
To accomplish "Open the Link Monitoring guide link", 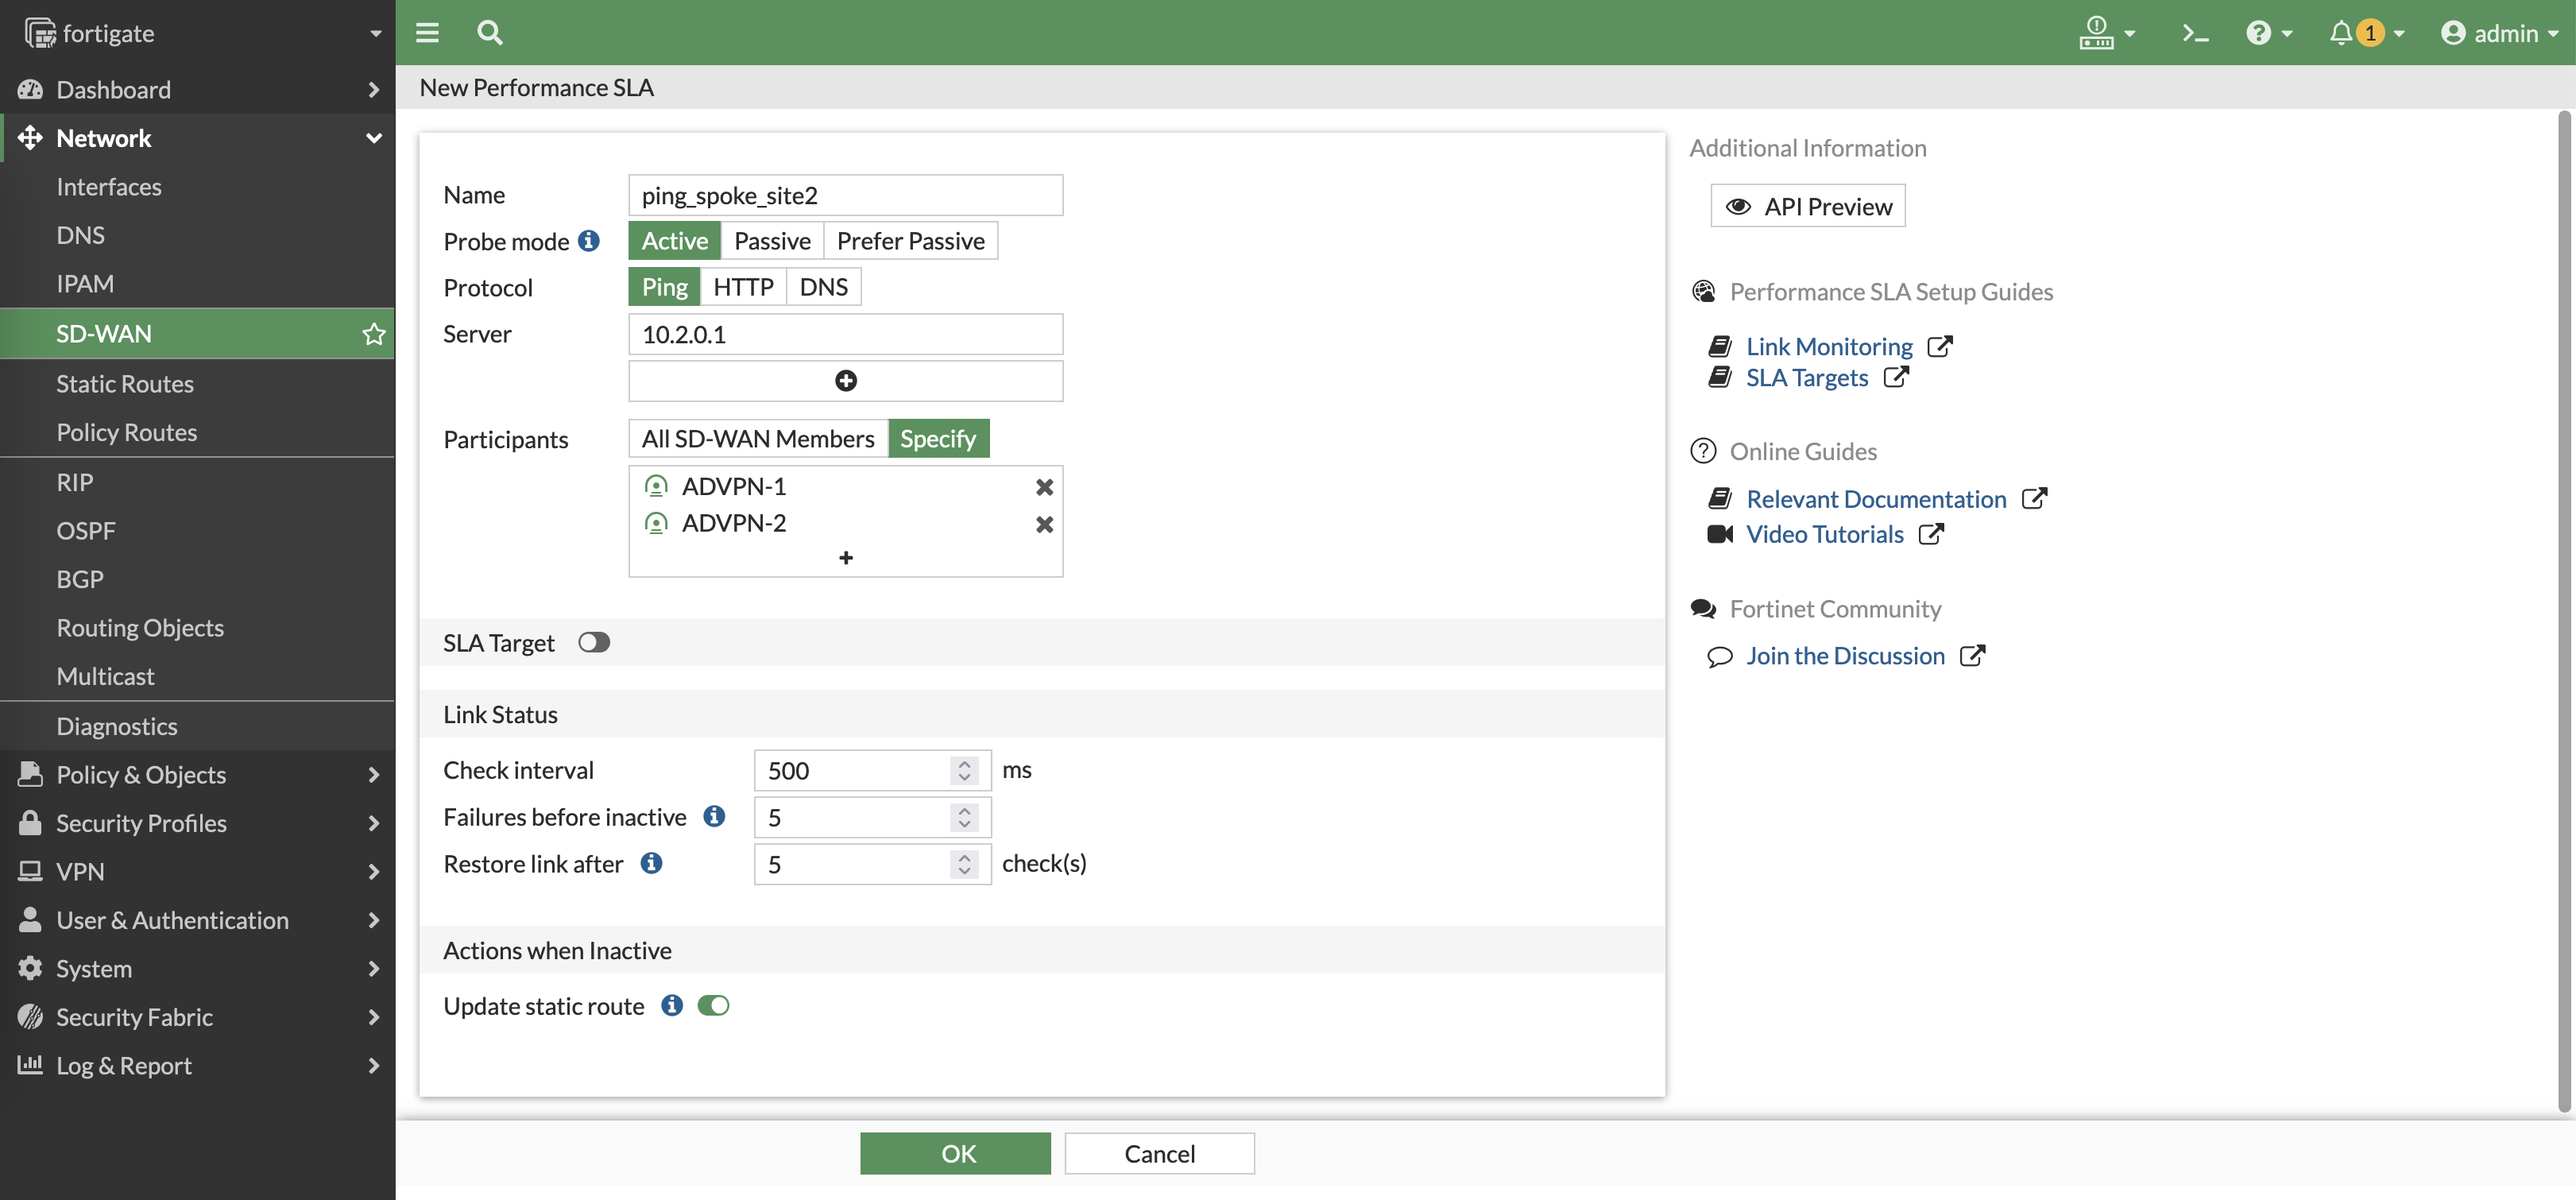I will [x=1828, y=346].
